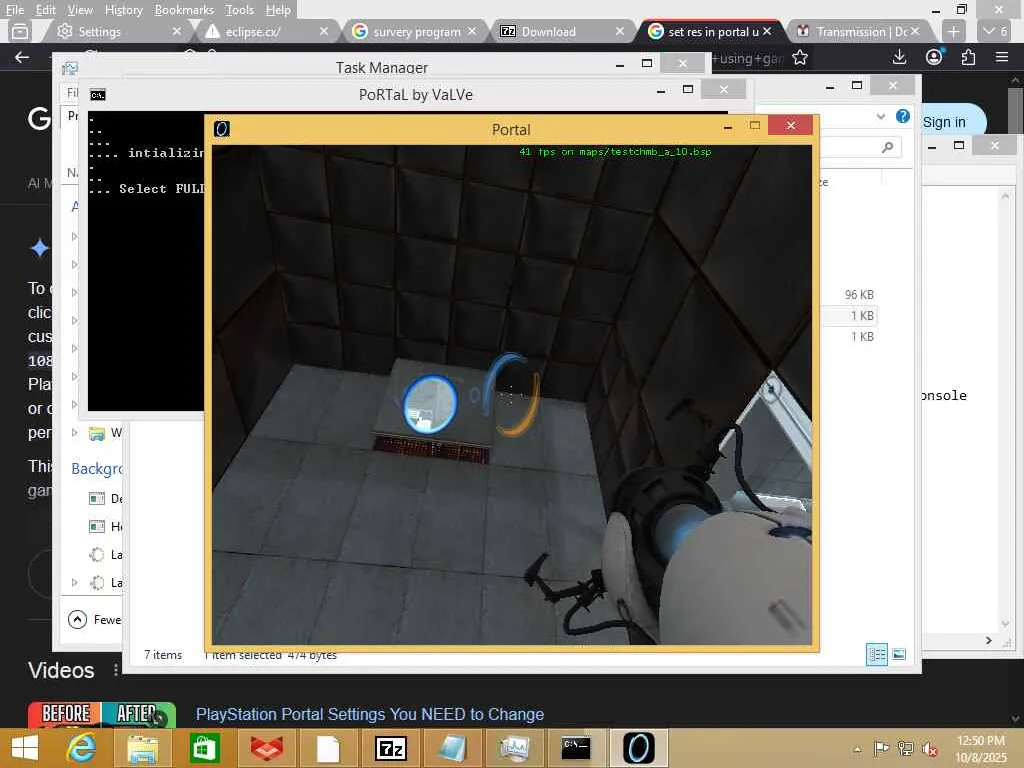The height and width of the screenshot is (768, 1024).
Task: Close the survery program browser tab
Action: [472, 31]
